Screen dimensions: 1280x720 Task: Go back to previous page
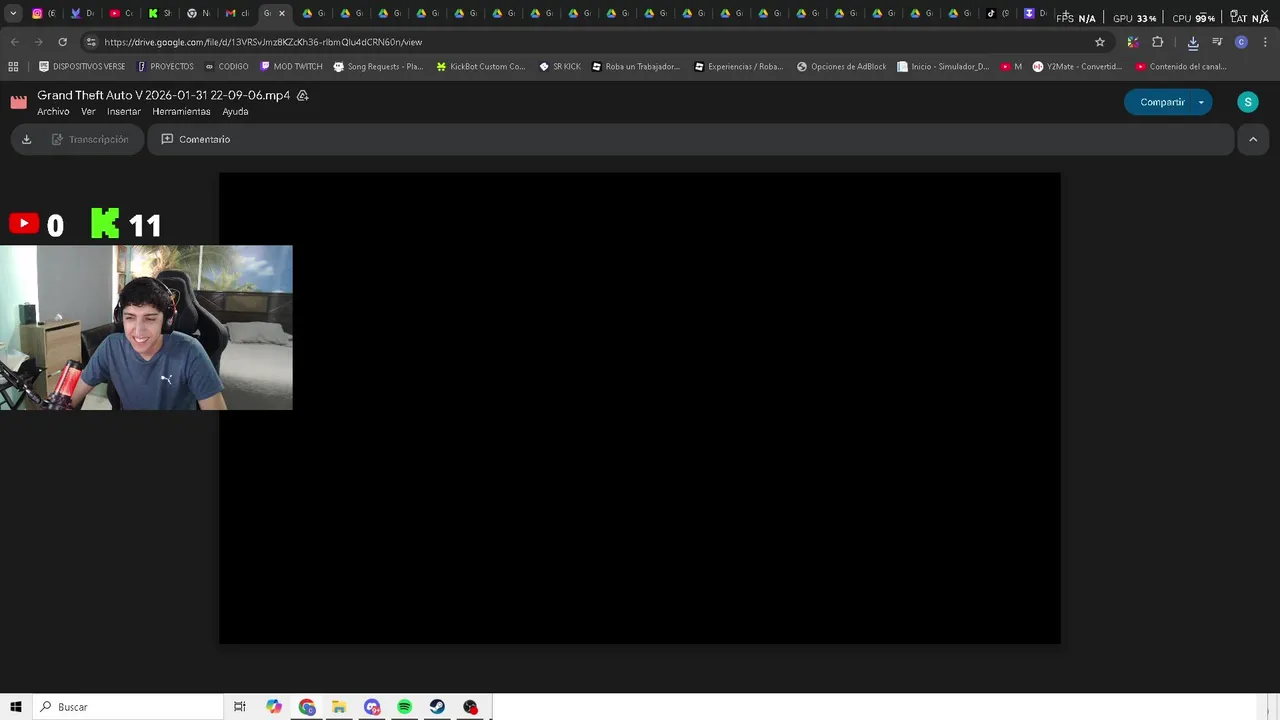pyautogui.click(x=15, y=42)
